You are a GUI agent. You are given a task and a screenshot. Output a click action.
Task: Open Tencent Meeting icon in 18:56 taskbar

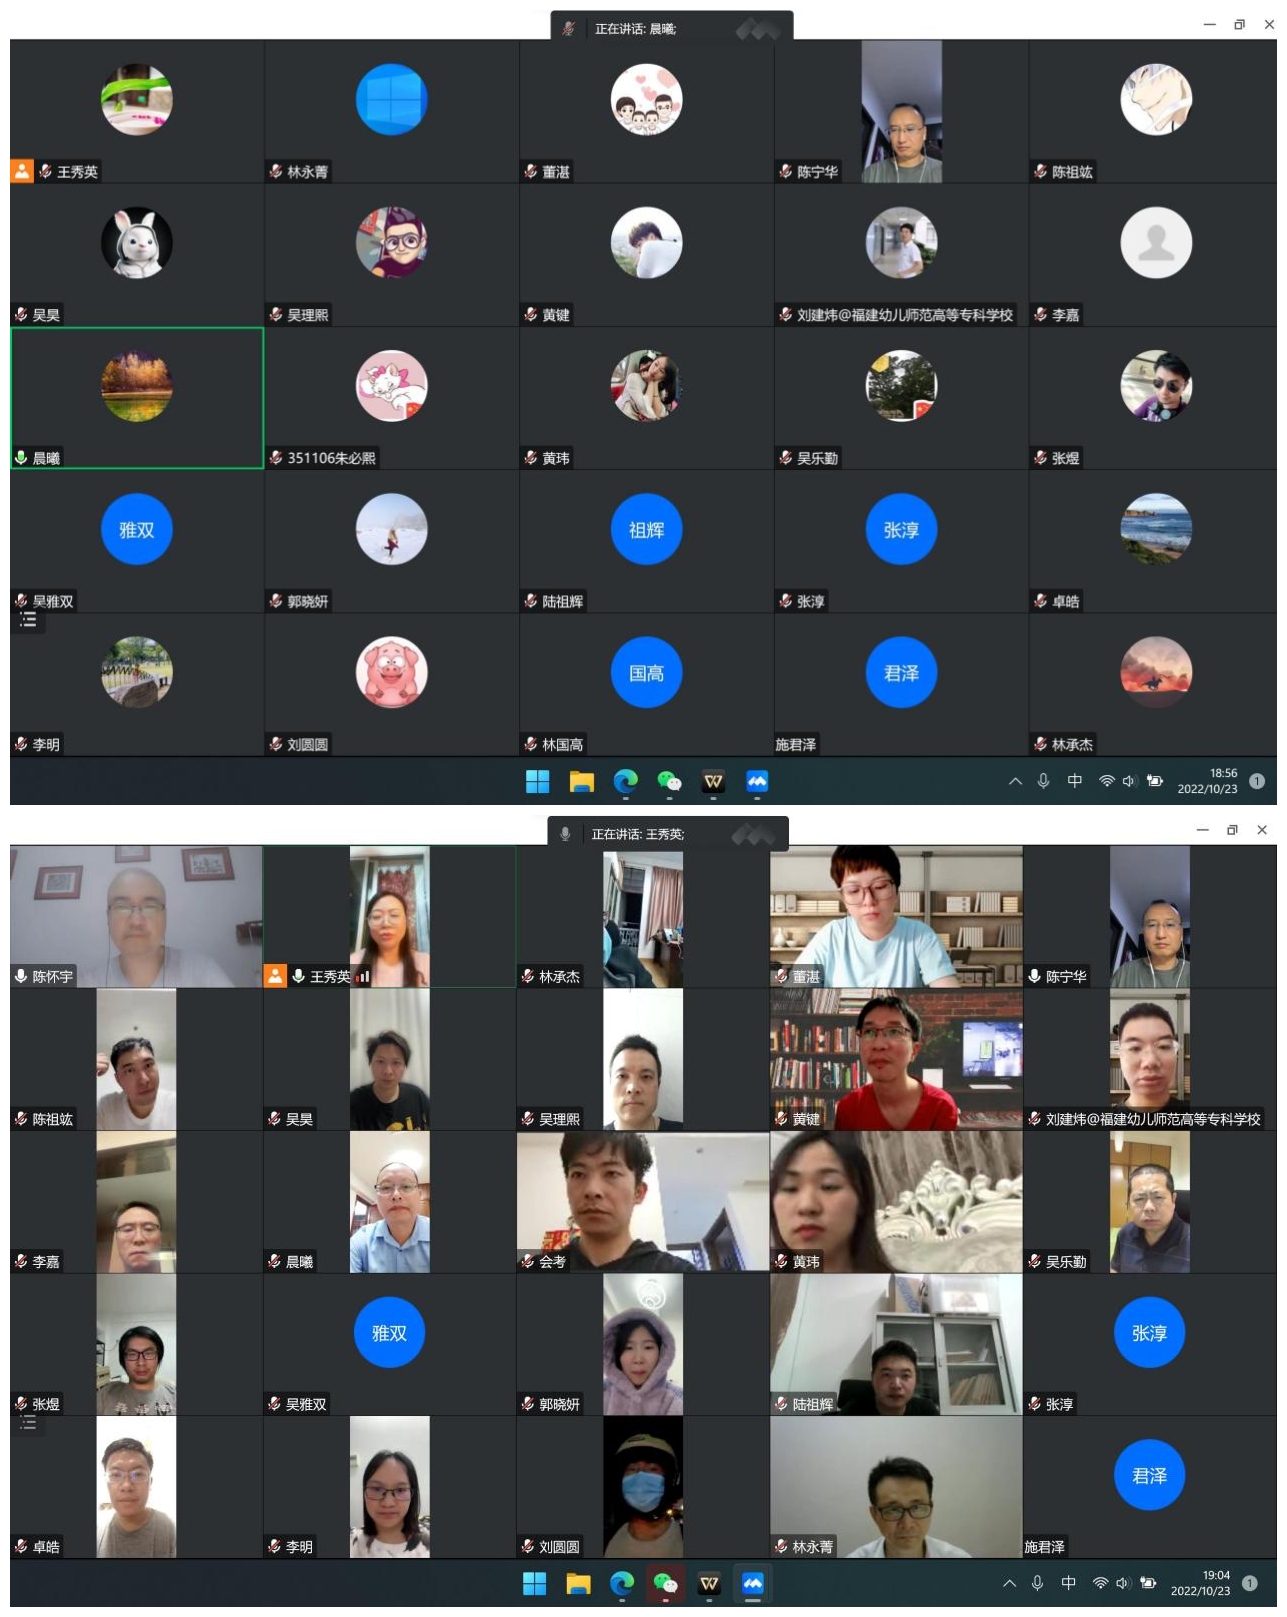[x=757, y=782]
